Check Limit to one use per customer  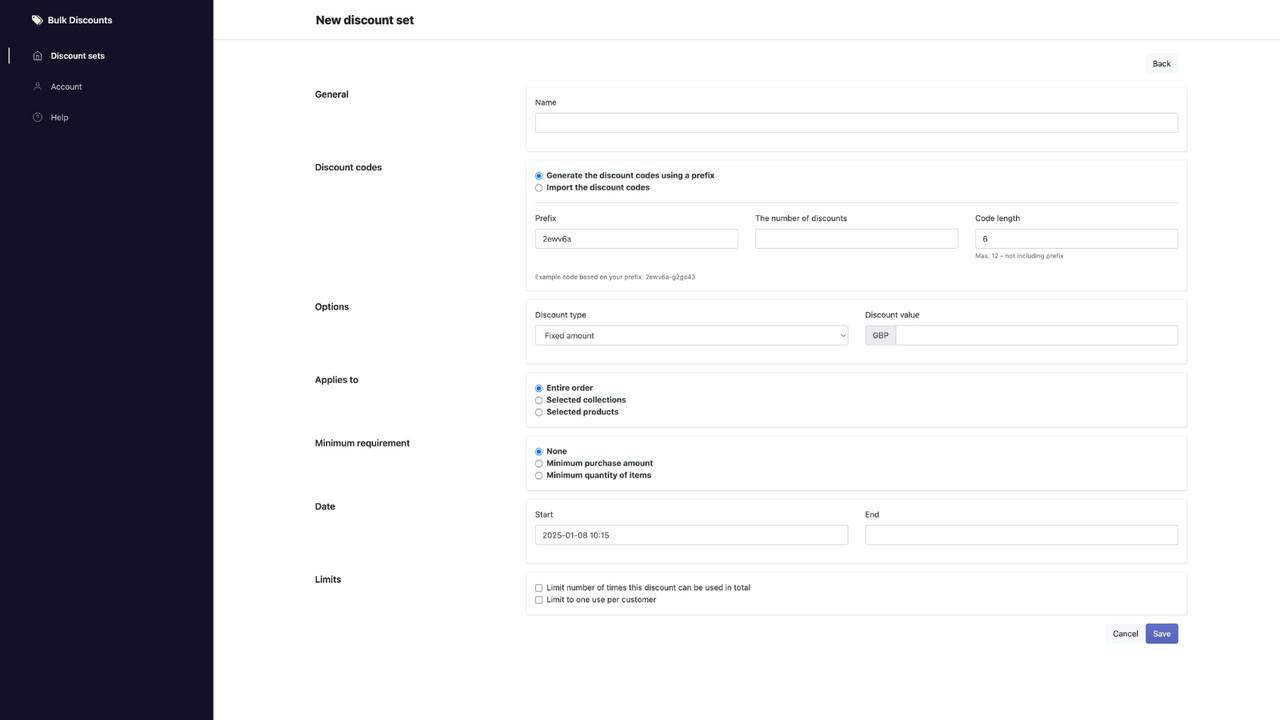pos(538,600)
